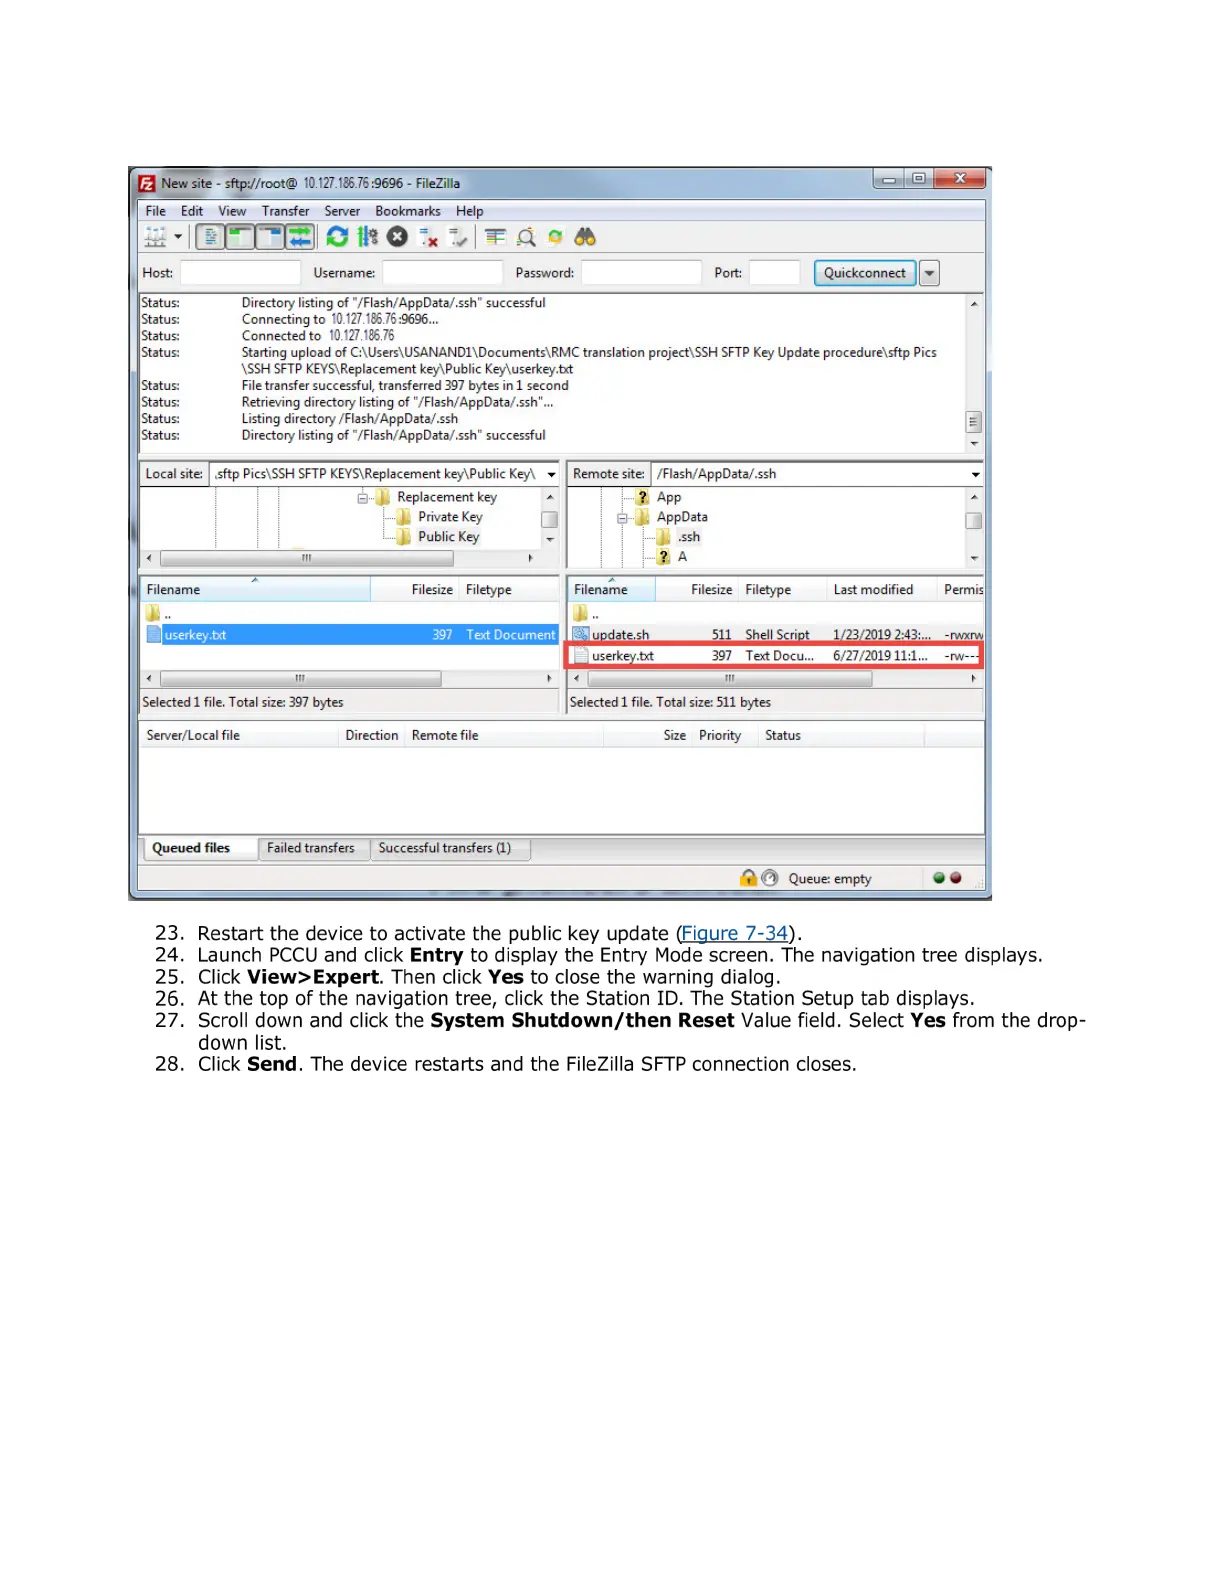The image size is (1224, 1584).
Task: Select the .ssh folder in remote tree
Action: [x=688, y=537]
